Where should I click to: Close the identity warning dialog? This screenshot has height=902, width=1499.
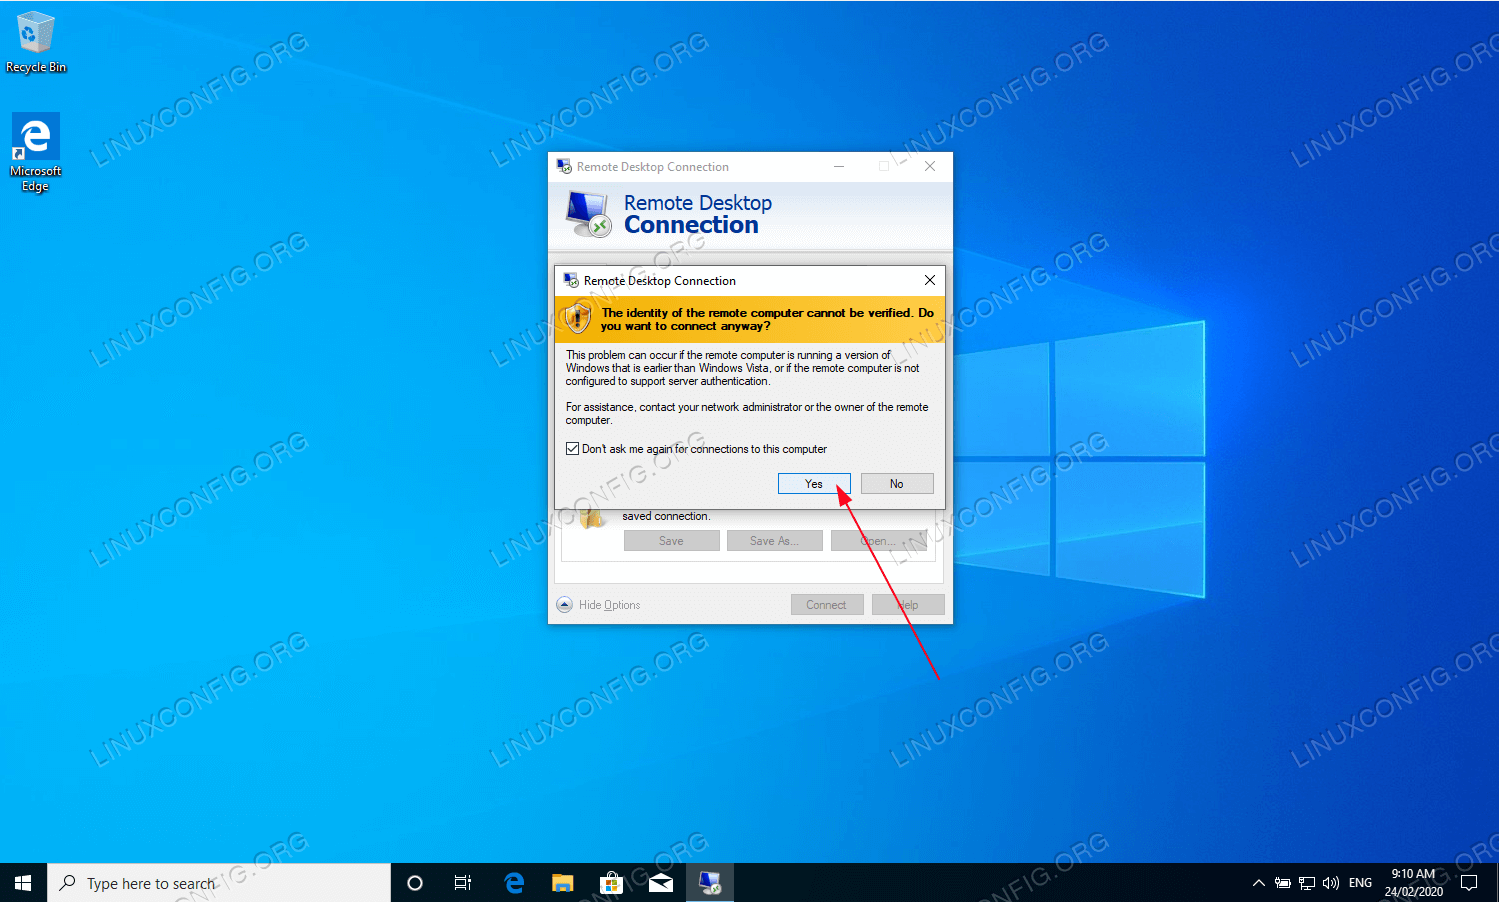(929, 280)
